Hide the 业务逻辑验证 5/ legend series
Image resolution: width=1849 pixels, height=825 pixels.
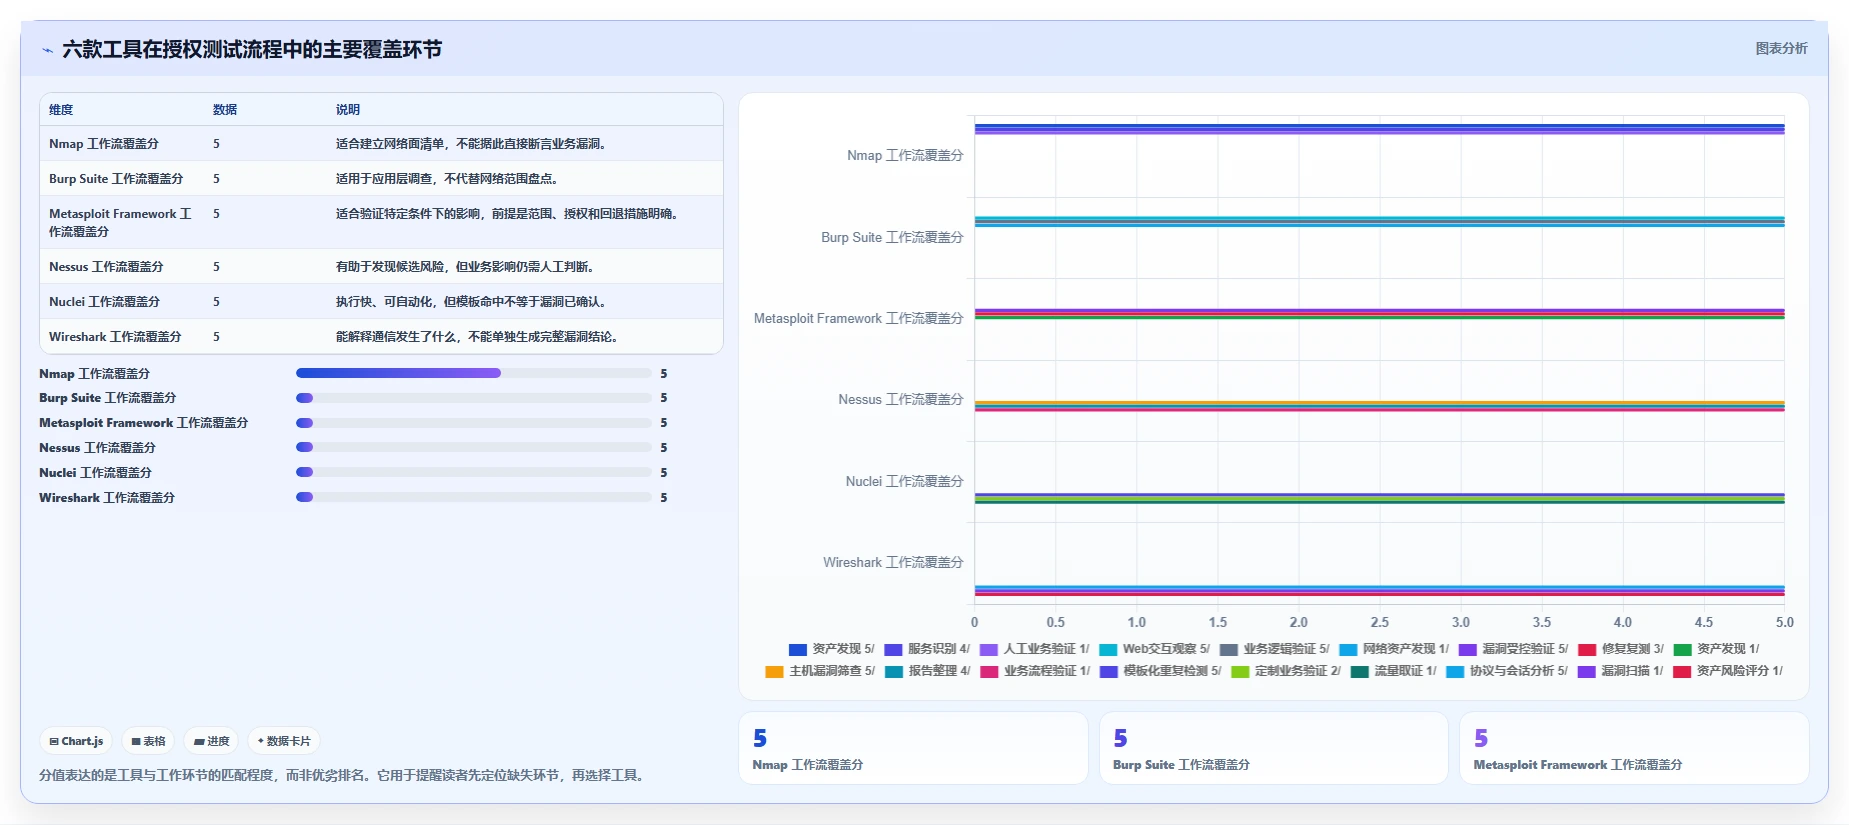click(x=1274, y=649)
